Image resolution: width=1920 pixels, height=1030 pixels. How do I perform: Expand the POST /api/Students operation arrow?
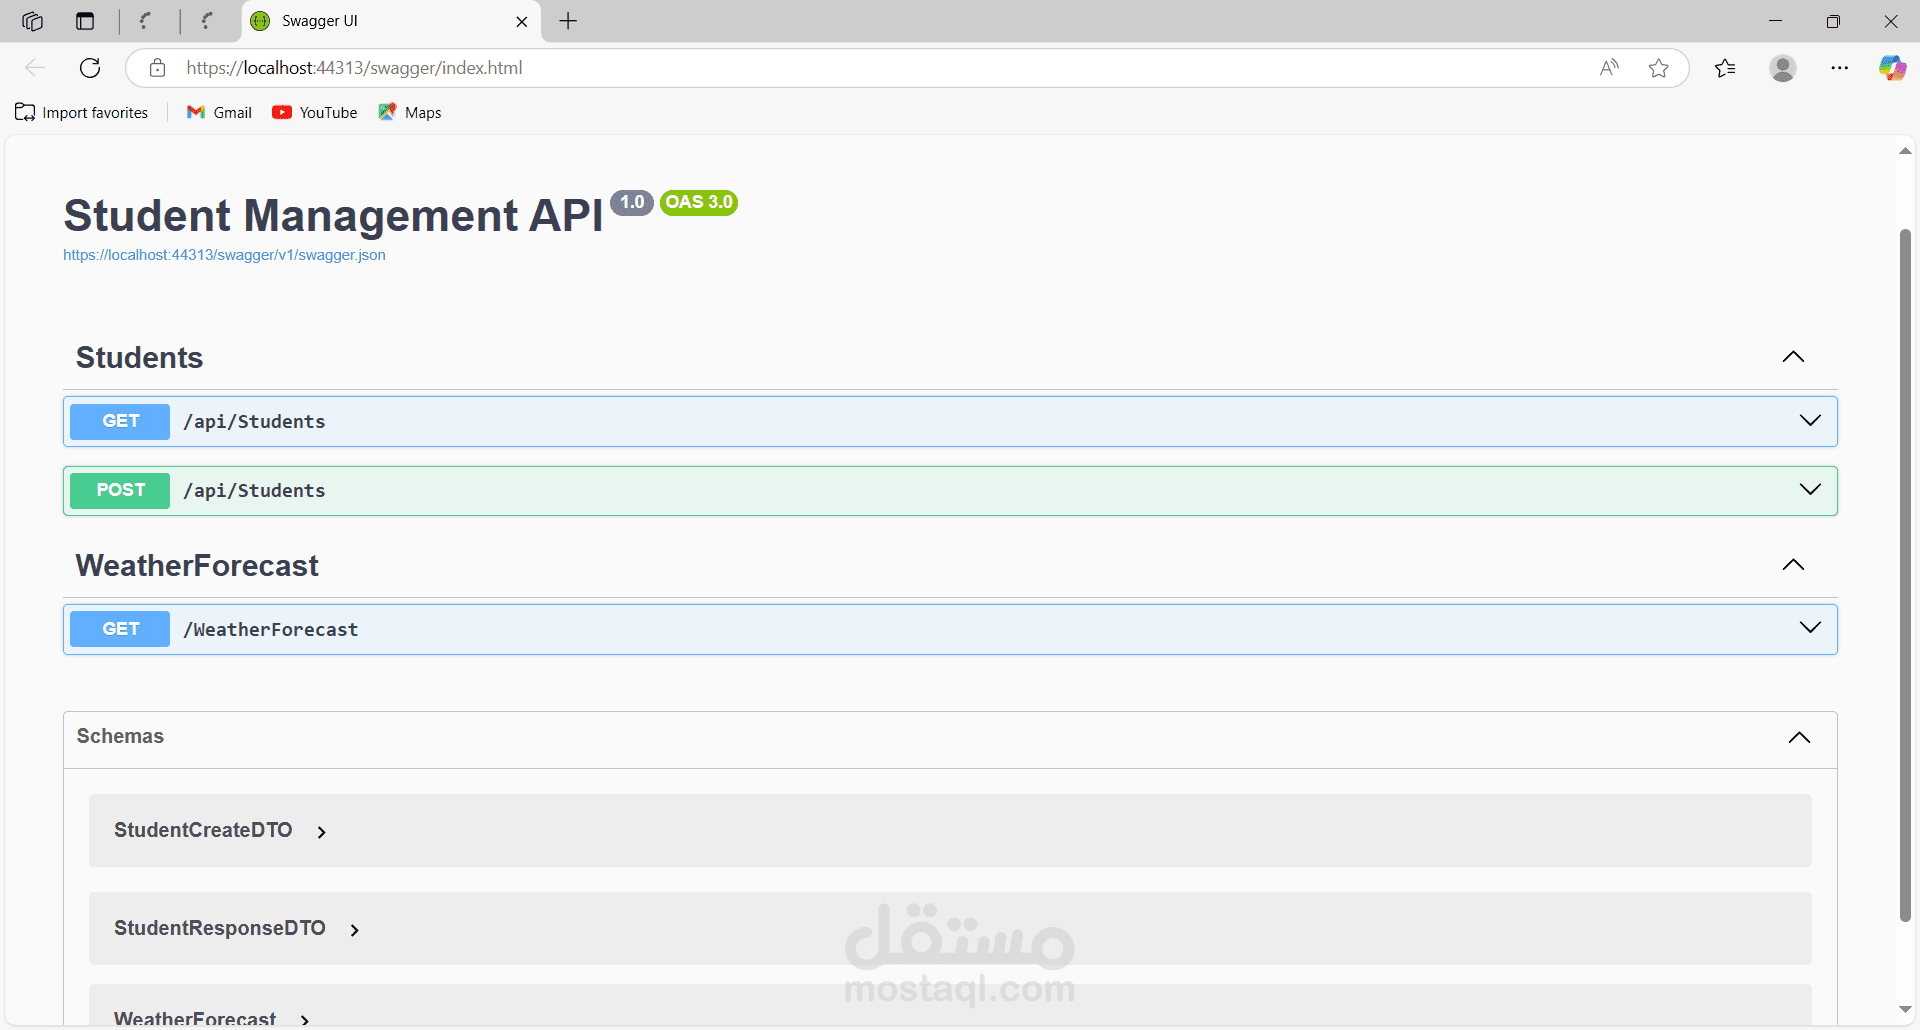[1810, 489]
